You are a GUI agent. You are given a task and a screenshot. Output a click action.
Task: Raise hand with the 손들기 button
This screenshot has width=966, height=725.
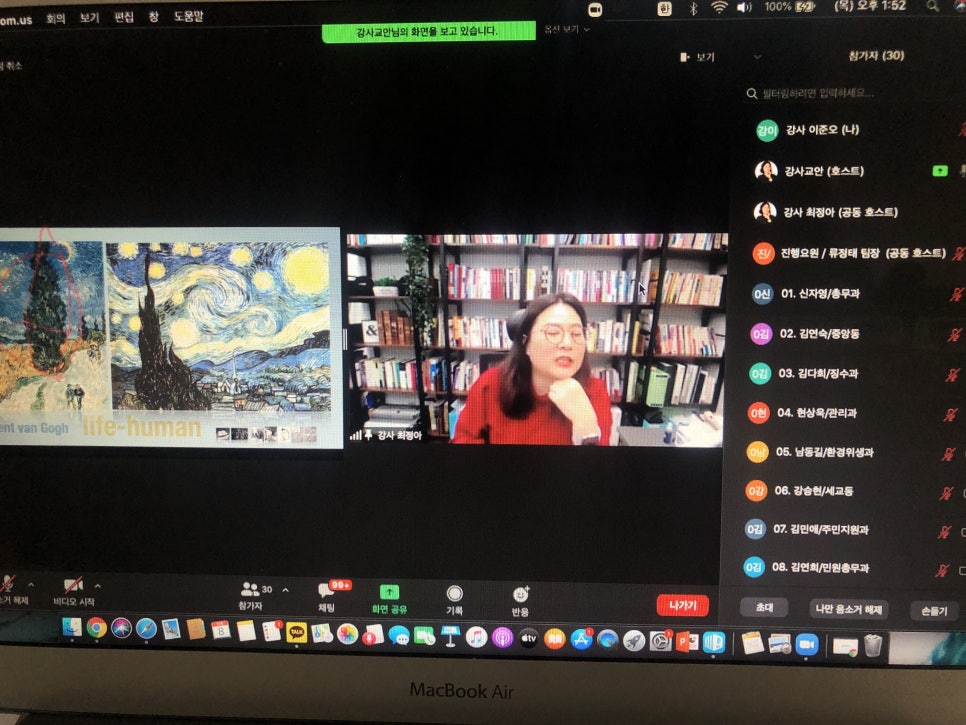[934, 611]
